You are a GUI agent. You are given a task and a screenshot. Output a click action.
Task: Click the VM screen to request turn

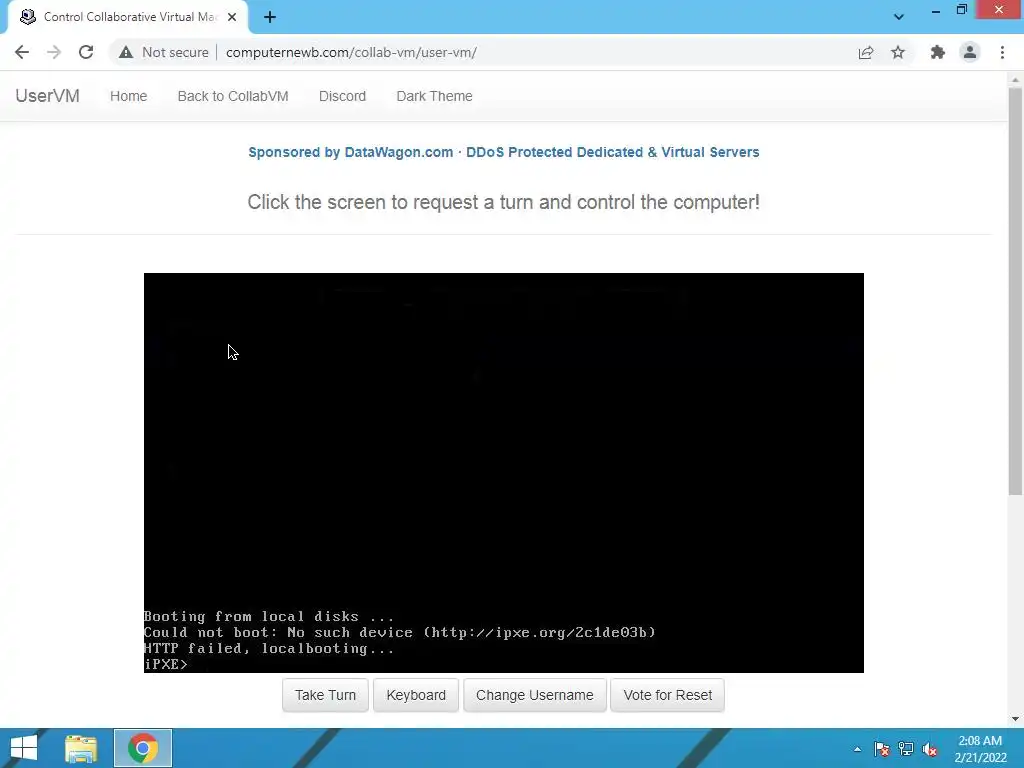click(x=504, y=473)
